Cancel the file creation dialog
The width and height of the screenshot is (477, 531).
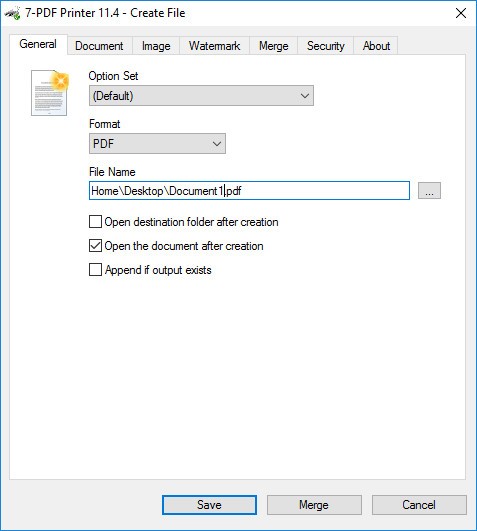tap(419, 505)
